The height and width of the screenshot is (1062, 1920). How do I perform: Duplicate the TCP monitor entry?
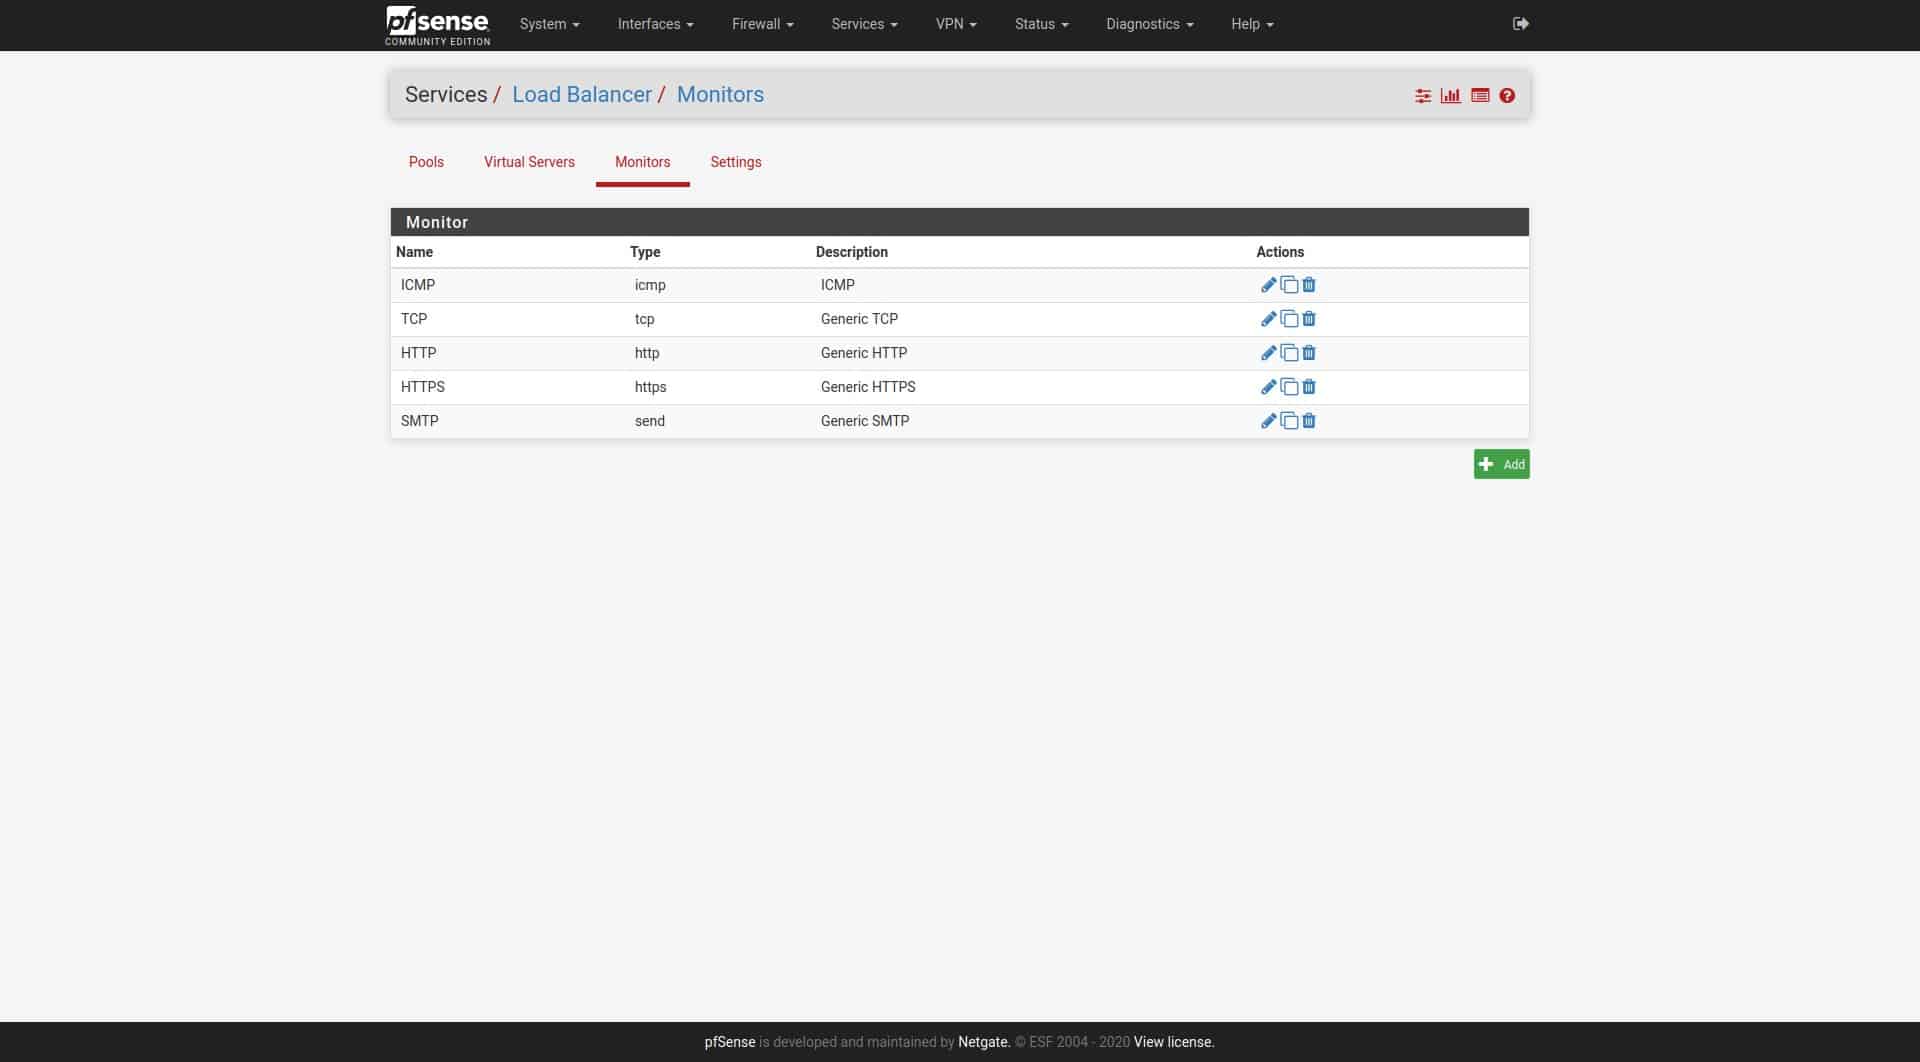point(1289,319)
